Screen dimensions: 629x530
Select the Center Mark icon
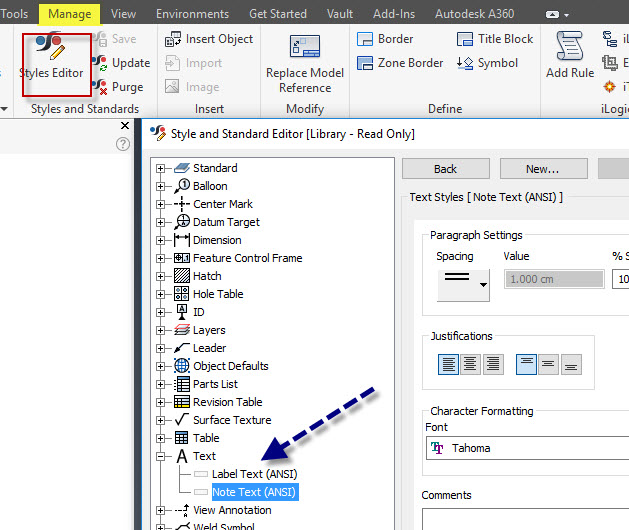[x=182, y=204]
